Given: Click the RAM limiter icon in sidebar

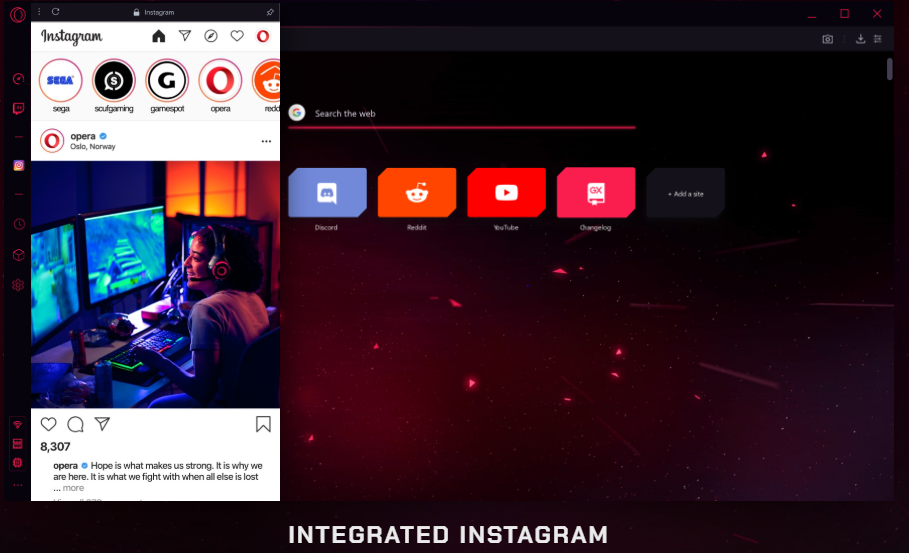Looking at the screenshot, I should tap(18, 444).
